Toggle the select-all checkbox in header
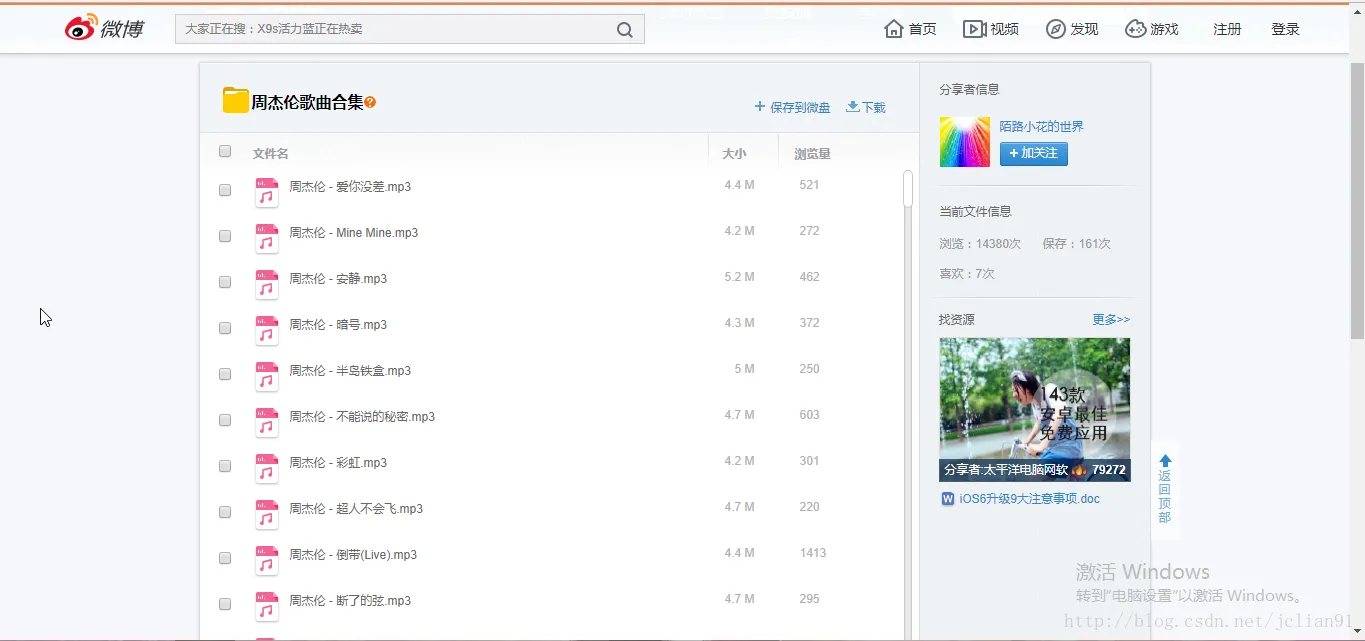 pos(225,151)
